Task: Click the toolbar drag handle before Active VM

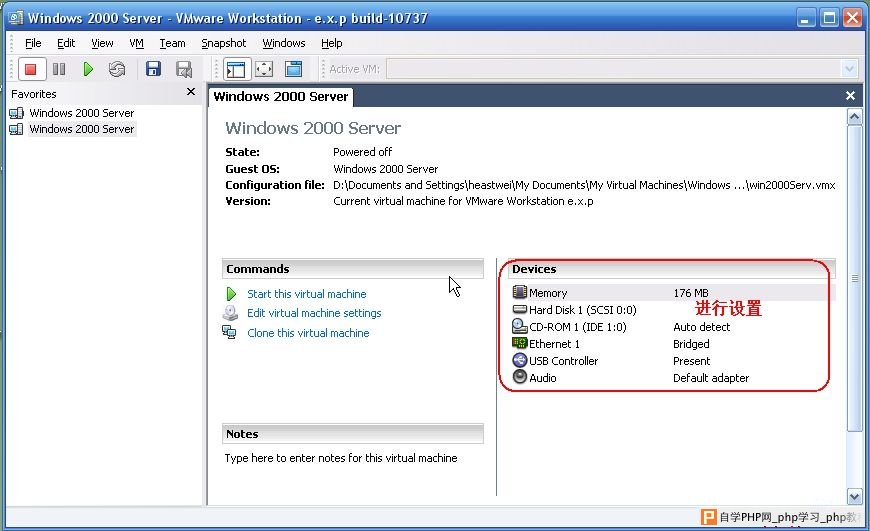Action: [323, 69]
